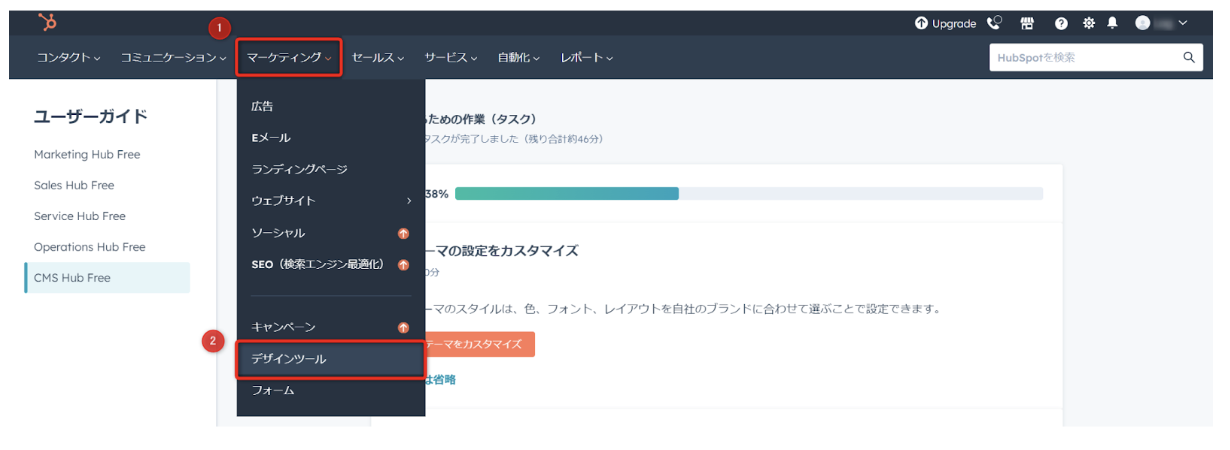Open the help question mark icon

(1061, 23)
